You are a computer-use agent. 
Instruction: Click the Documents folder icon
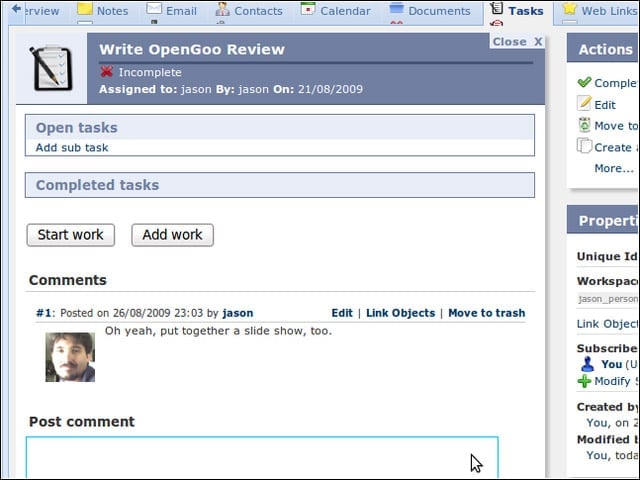click(x=396, y=8)
